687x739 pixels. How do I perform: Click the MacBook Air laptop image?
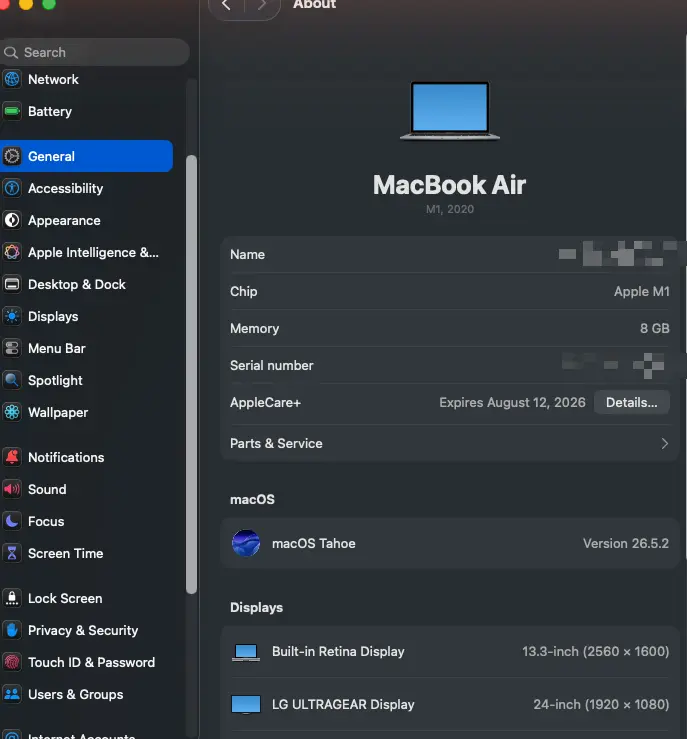tap(450, 111)
